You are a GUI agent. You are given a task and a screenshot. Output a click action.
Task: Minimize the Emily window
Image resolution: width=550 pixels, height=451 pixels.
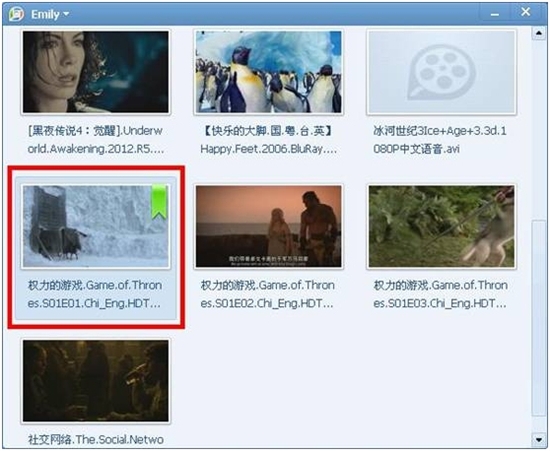(x=495, y=14)
